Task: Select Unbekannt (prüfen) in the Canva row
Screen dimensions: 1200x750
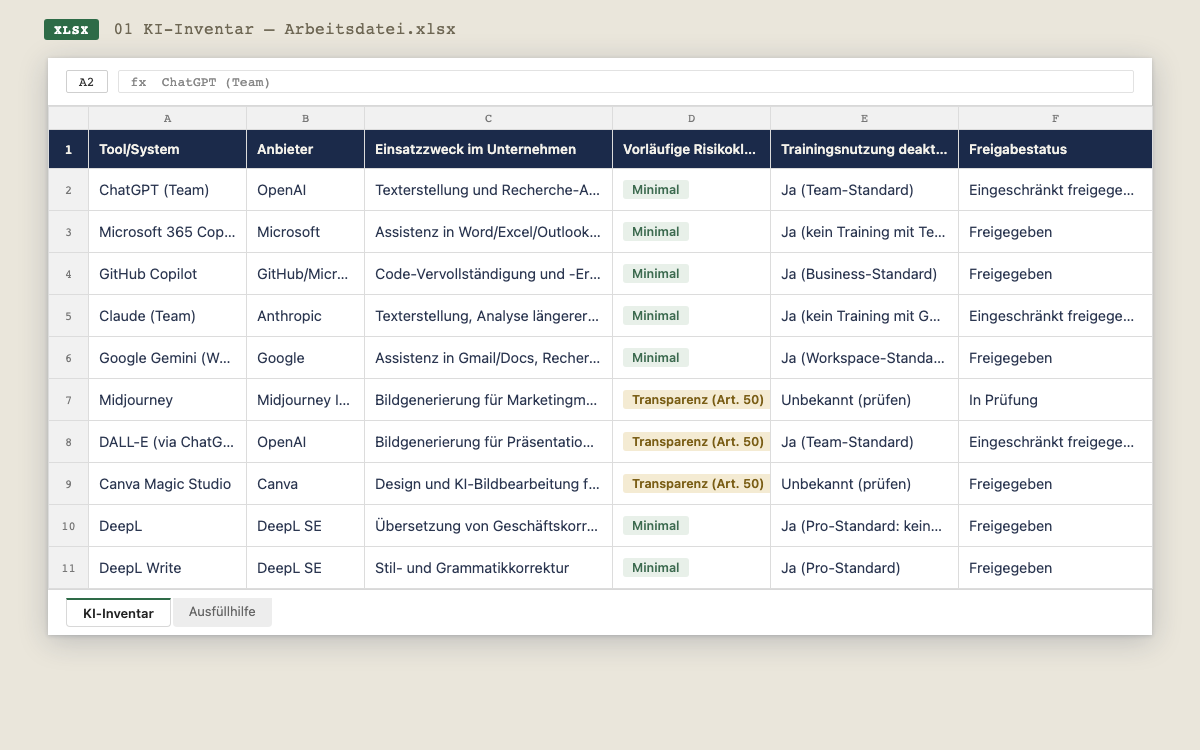Action: [864, 484]
